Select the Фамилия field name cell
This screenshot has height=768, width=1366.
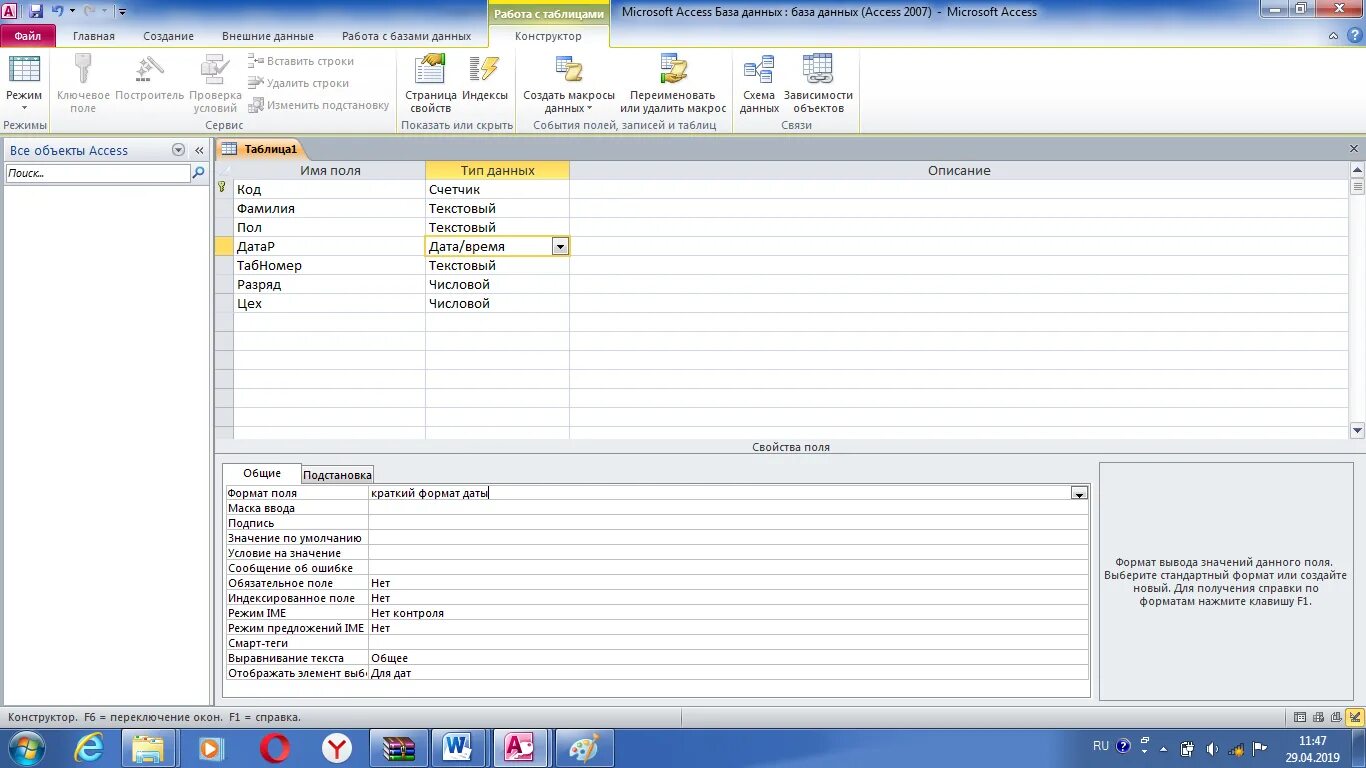coord(329,208)
